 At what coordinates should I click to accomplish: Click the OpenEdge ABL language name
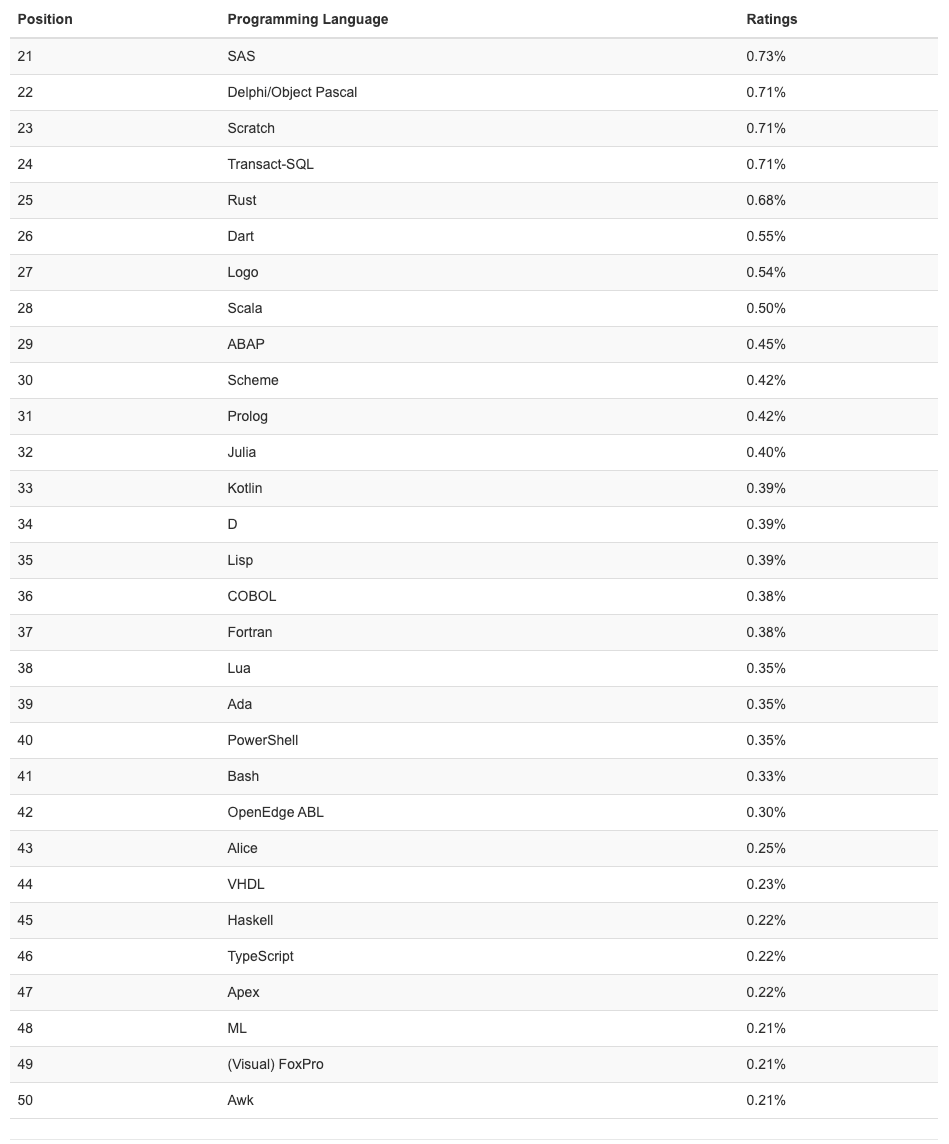(x=275, y=812)
